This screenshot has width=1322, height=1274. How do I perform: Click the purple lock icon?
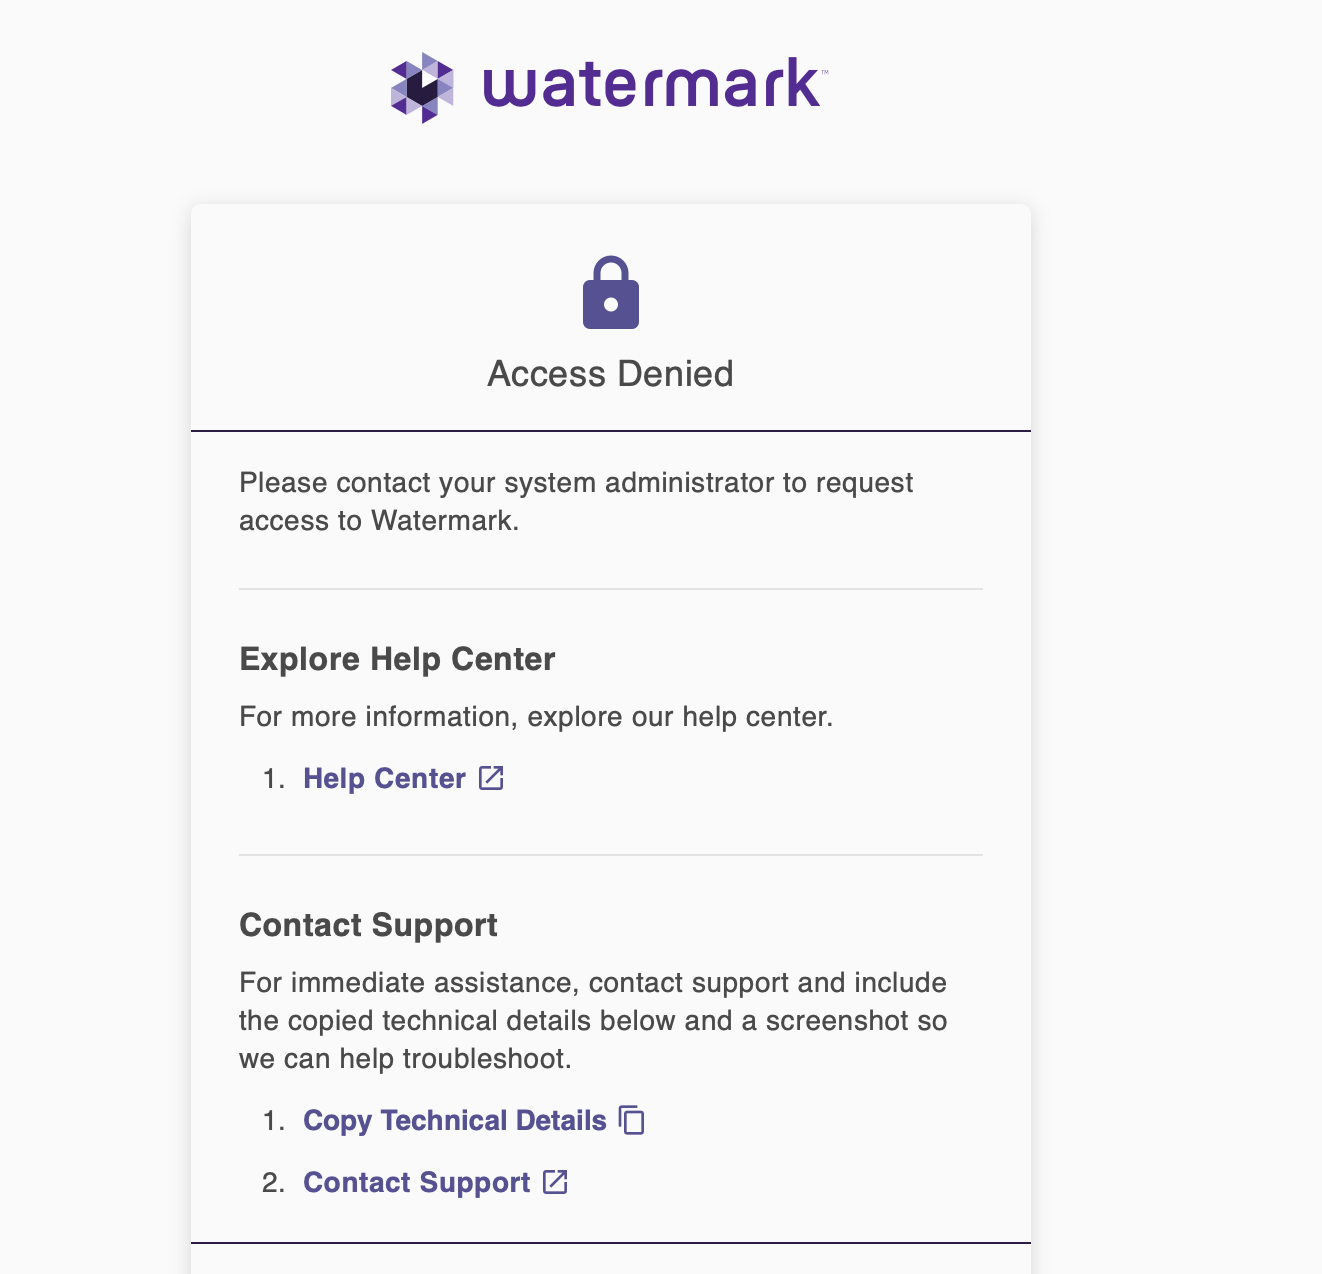[x=611, y=293]
